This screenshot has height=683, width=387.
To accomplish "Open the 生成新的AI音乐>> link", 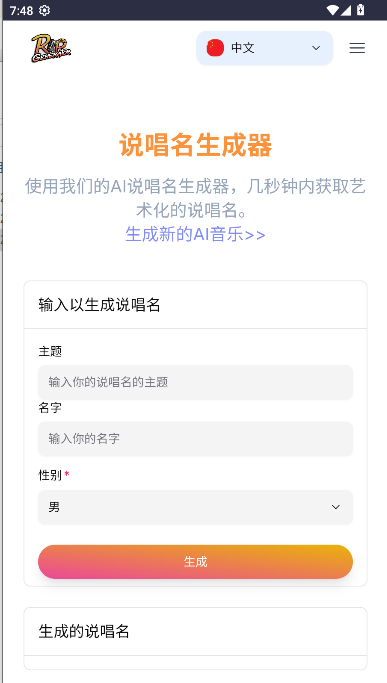I will click(195, 234).
